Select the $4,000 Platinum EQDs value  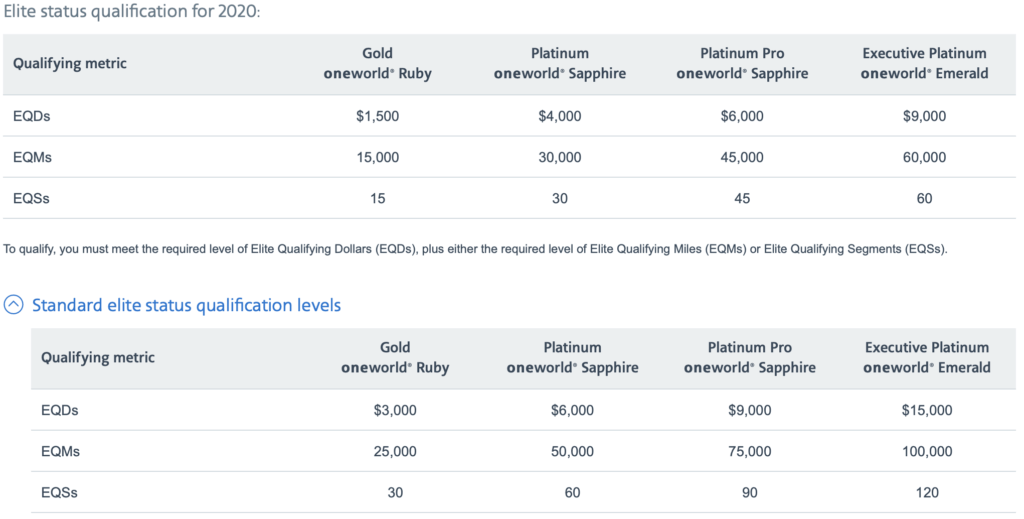click(560, 116)
